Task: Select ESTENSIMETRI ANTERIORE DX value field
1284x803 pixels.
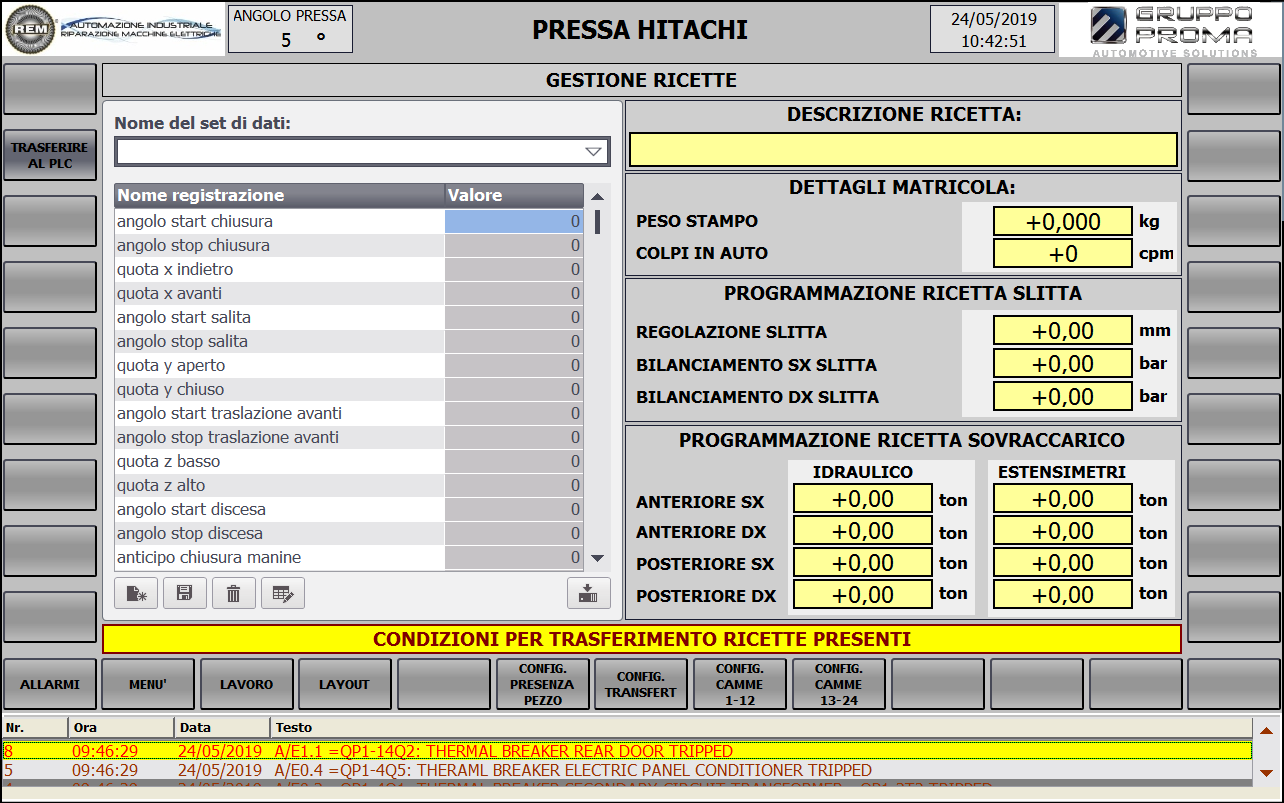Action: pos(1063,531)
